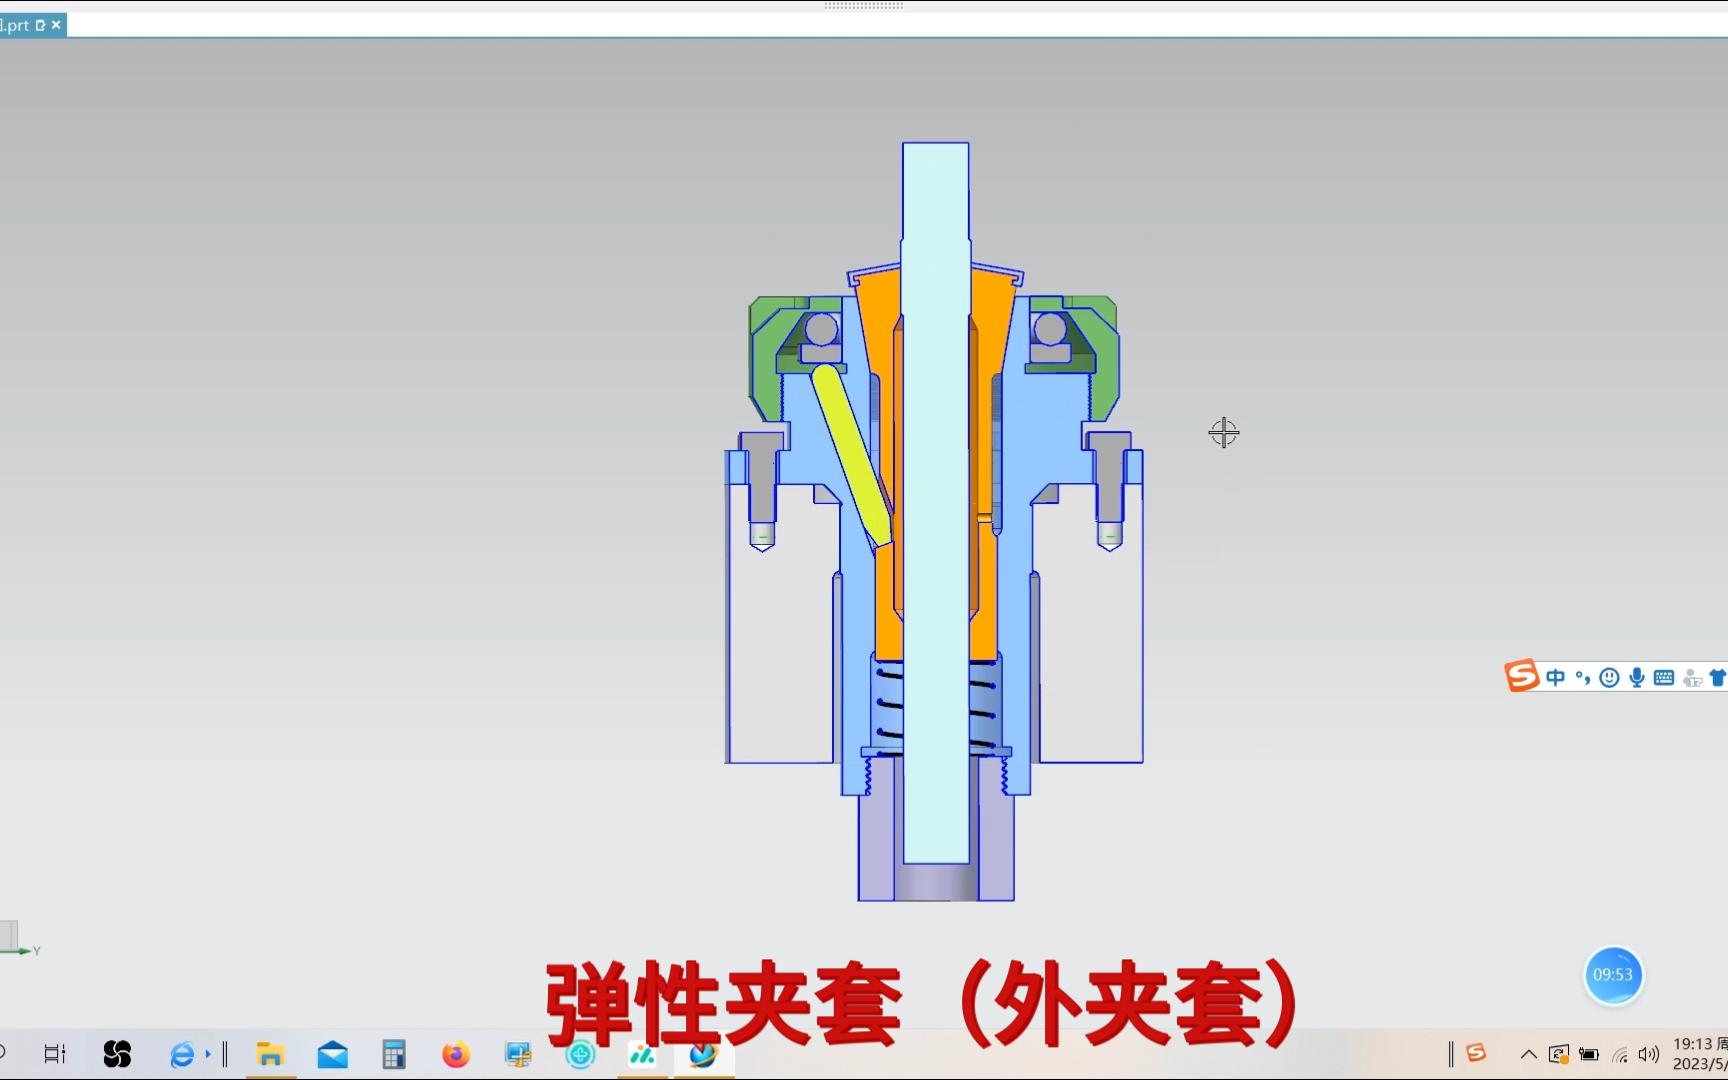
Task: Open the Sogou emoji panel
Action: pyautogui.click(x=1609, y=678)
